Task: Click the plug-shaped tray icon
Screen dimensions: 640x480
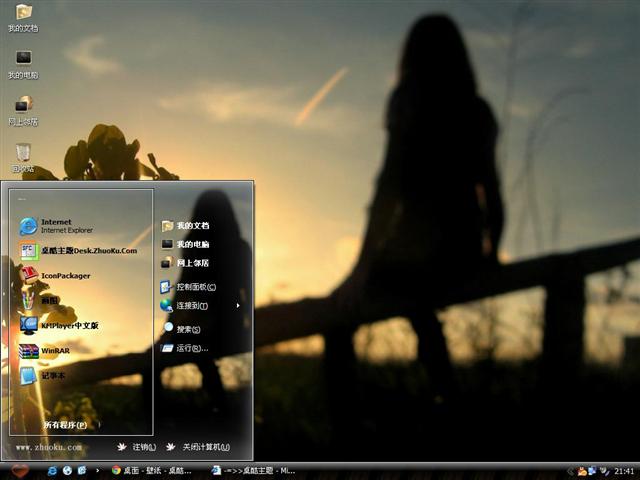Action: coord(604,471)
